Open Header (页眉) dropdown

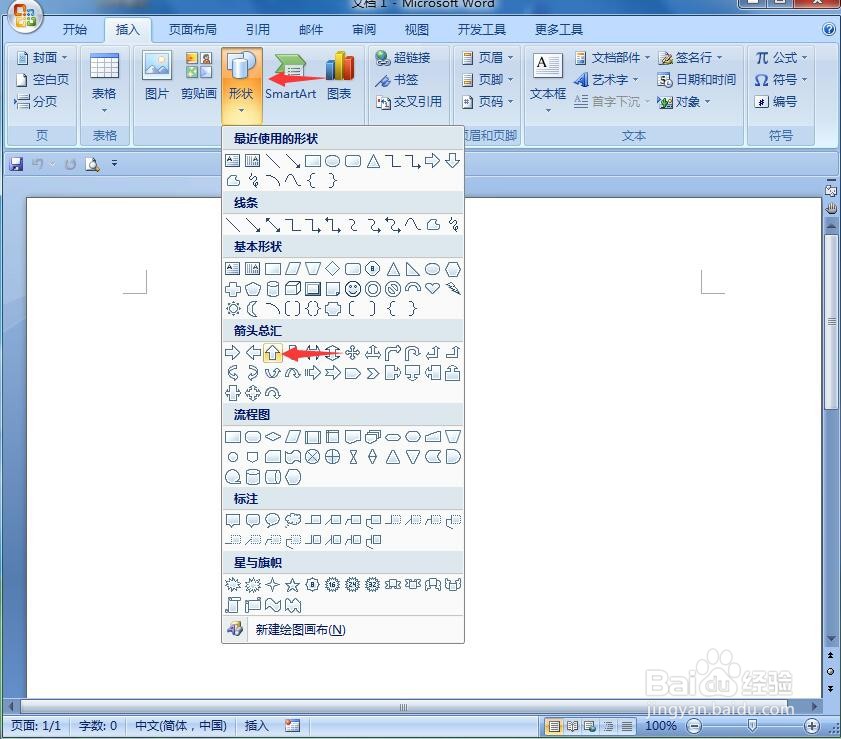[488, 57]
